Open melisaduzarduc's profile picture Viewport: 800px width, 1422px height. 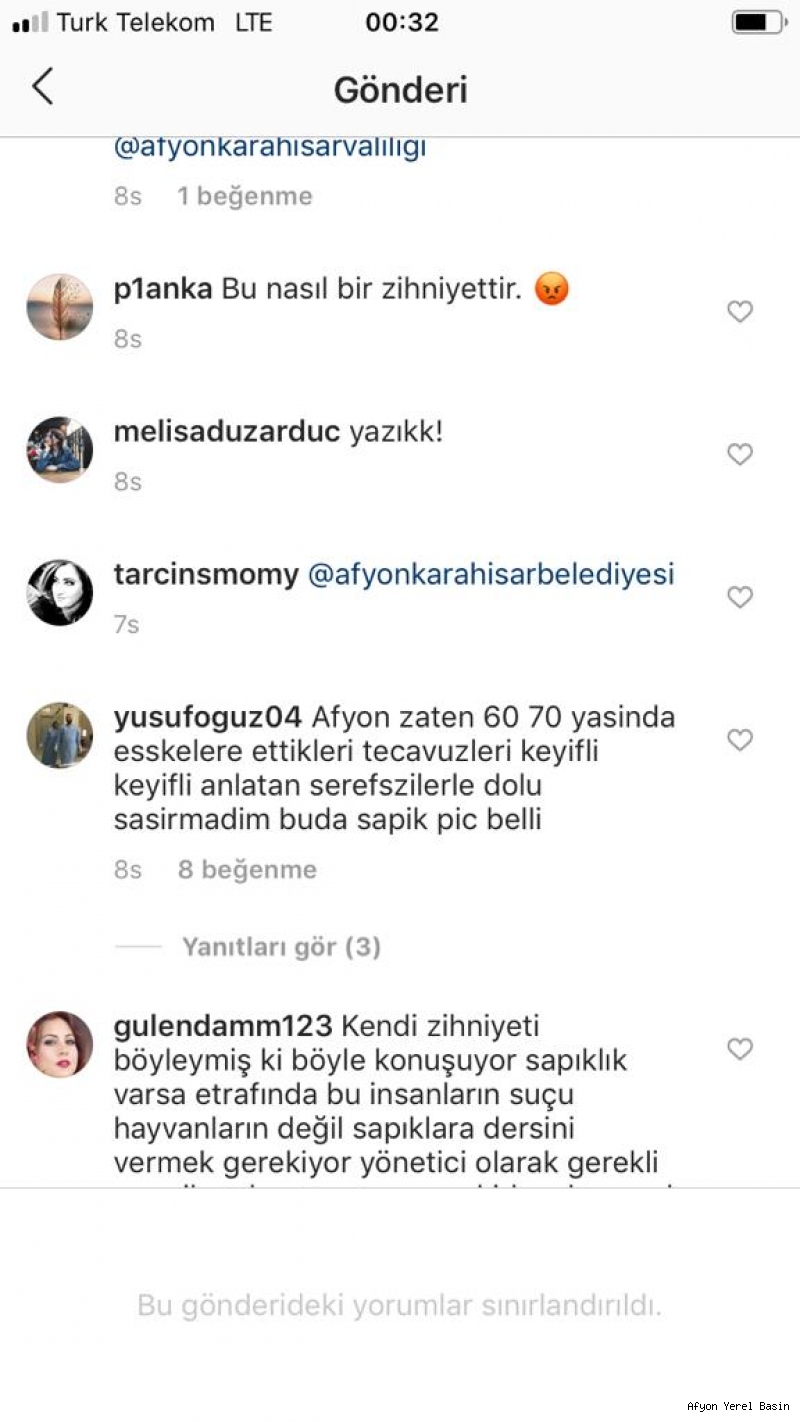59,450
